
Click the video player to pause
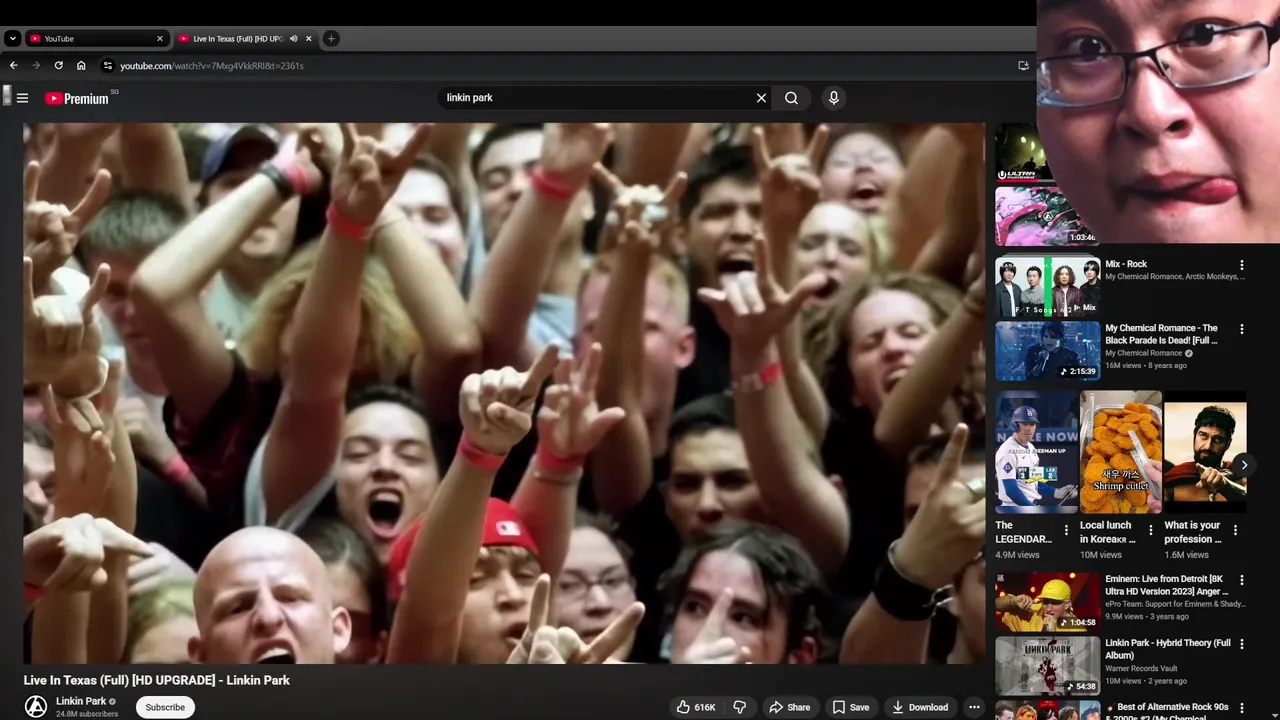(504, 393)
